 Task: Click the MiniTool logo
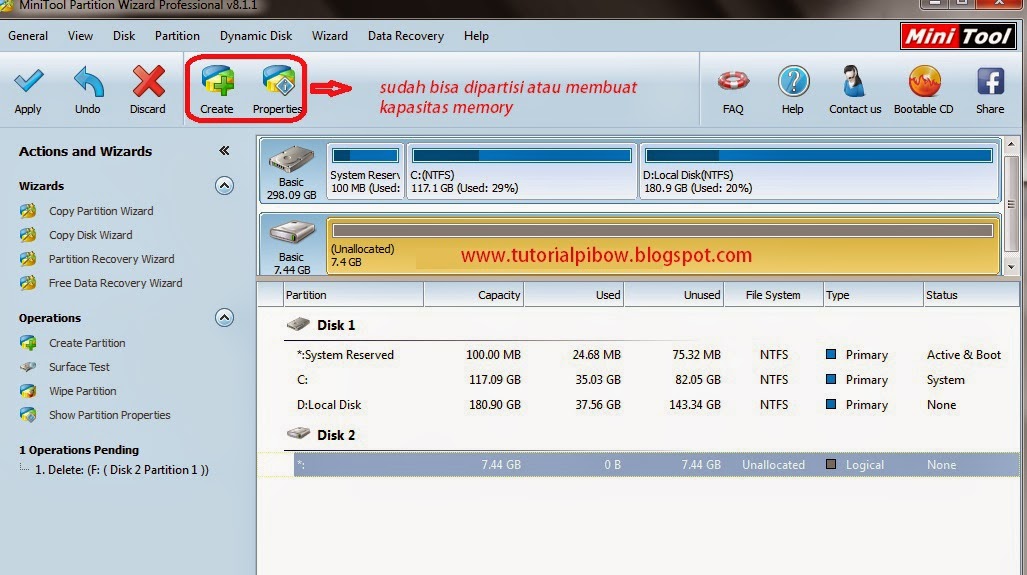coord(958,36)
